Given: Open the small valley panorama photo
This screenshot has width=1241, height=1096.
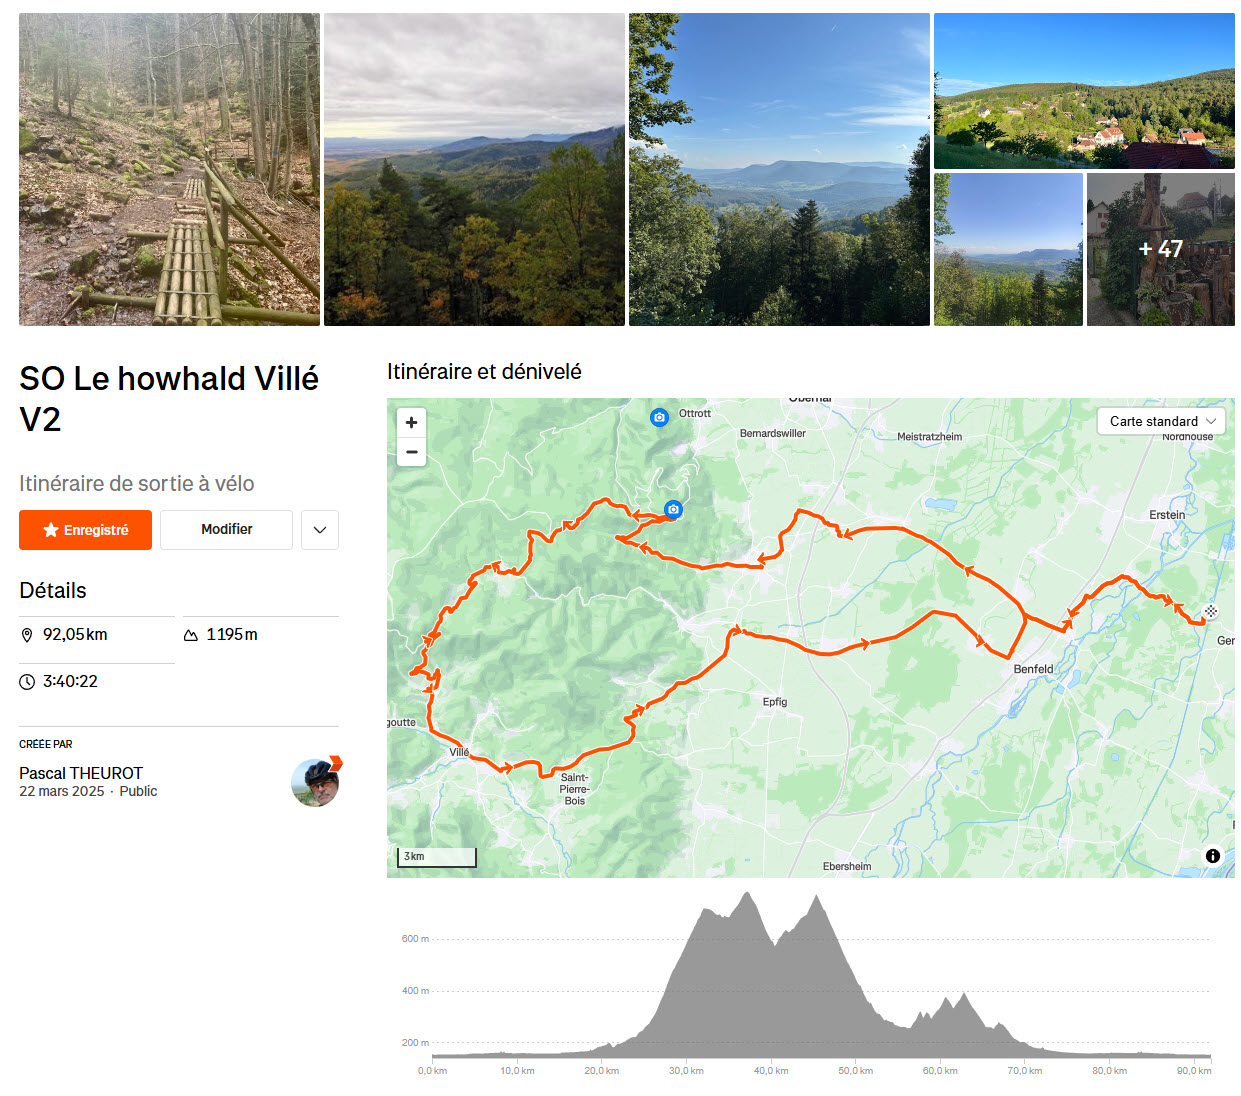Looking at the screenshot, I should click(x=1008, y=249).
